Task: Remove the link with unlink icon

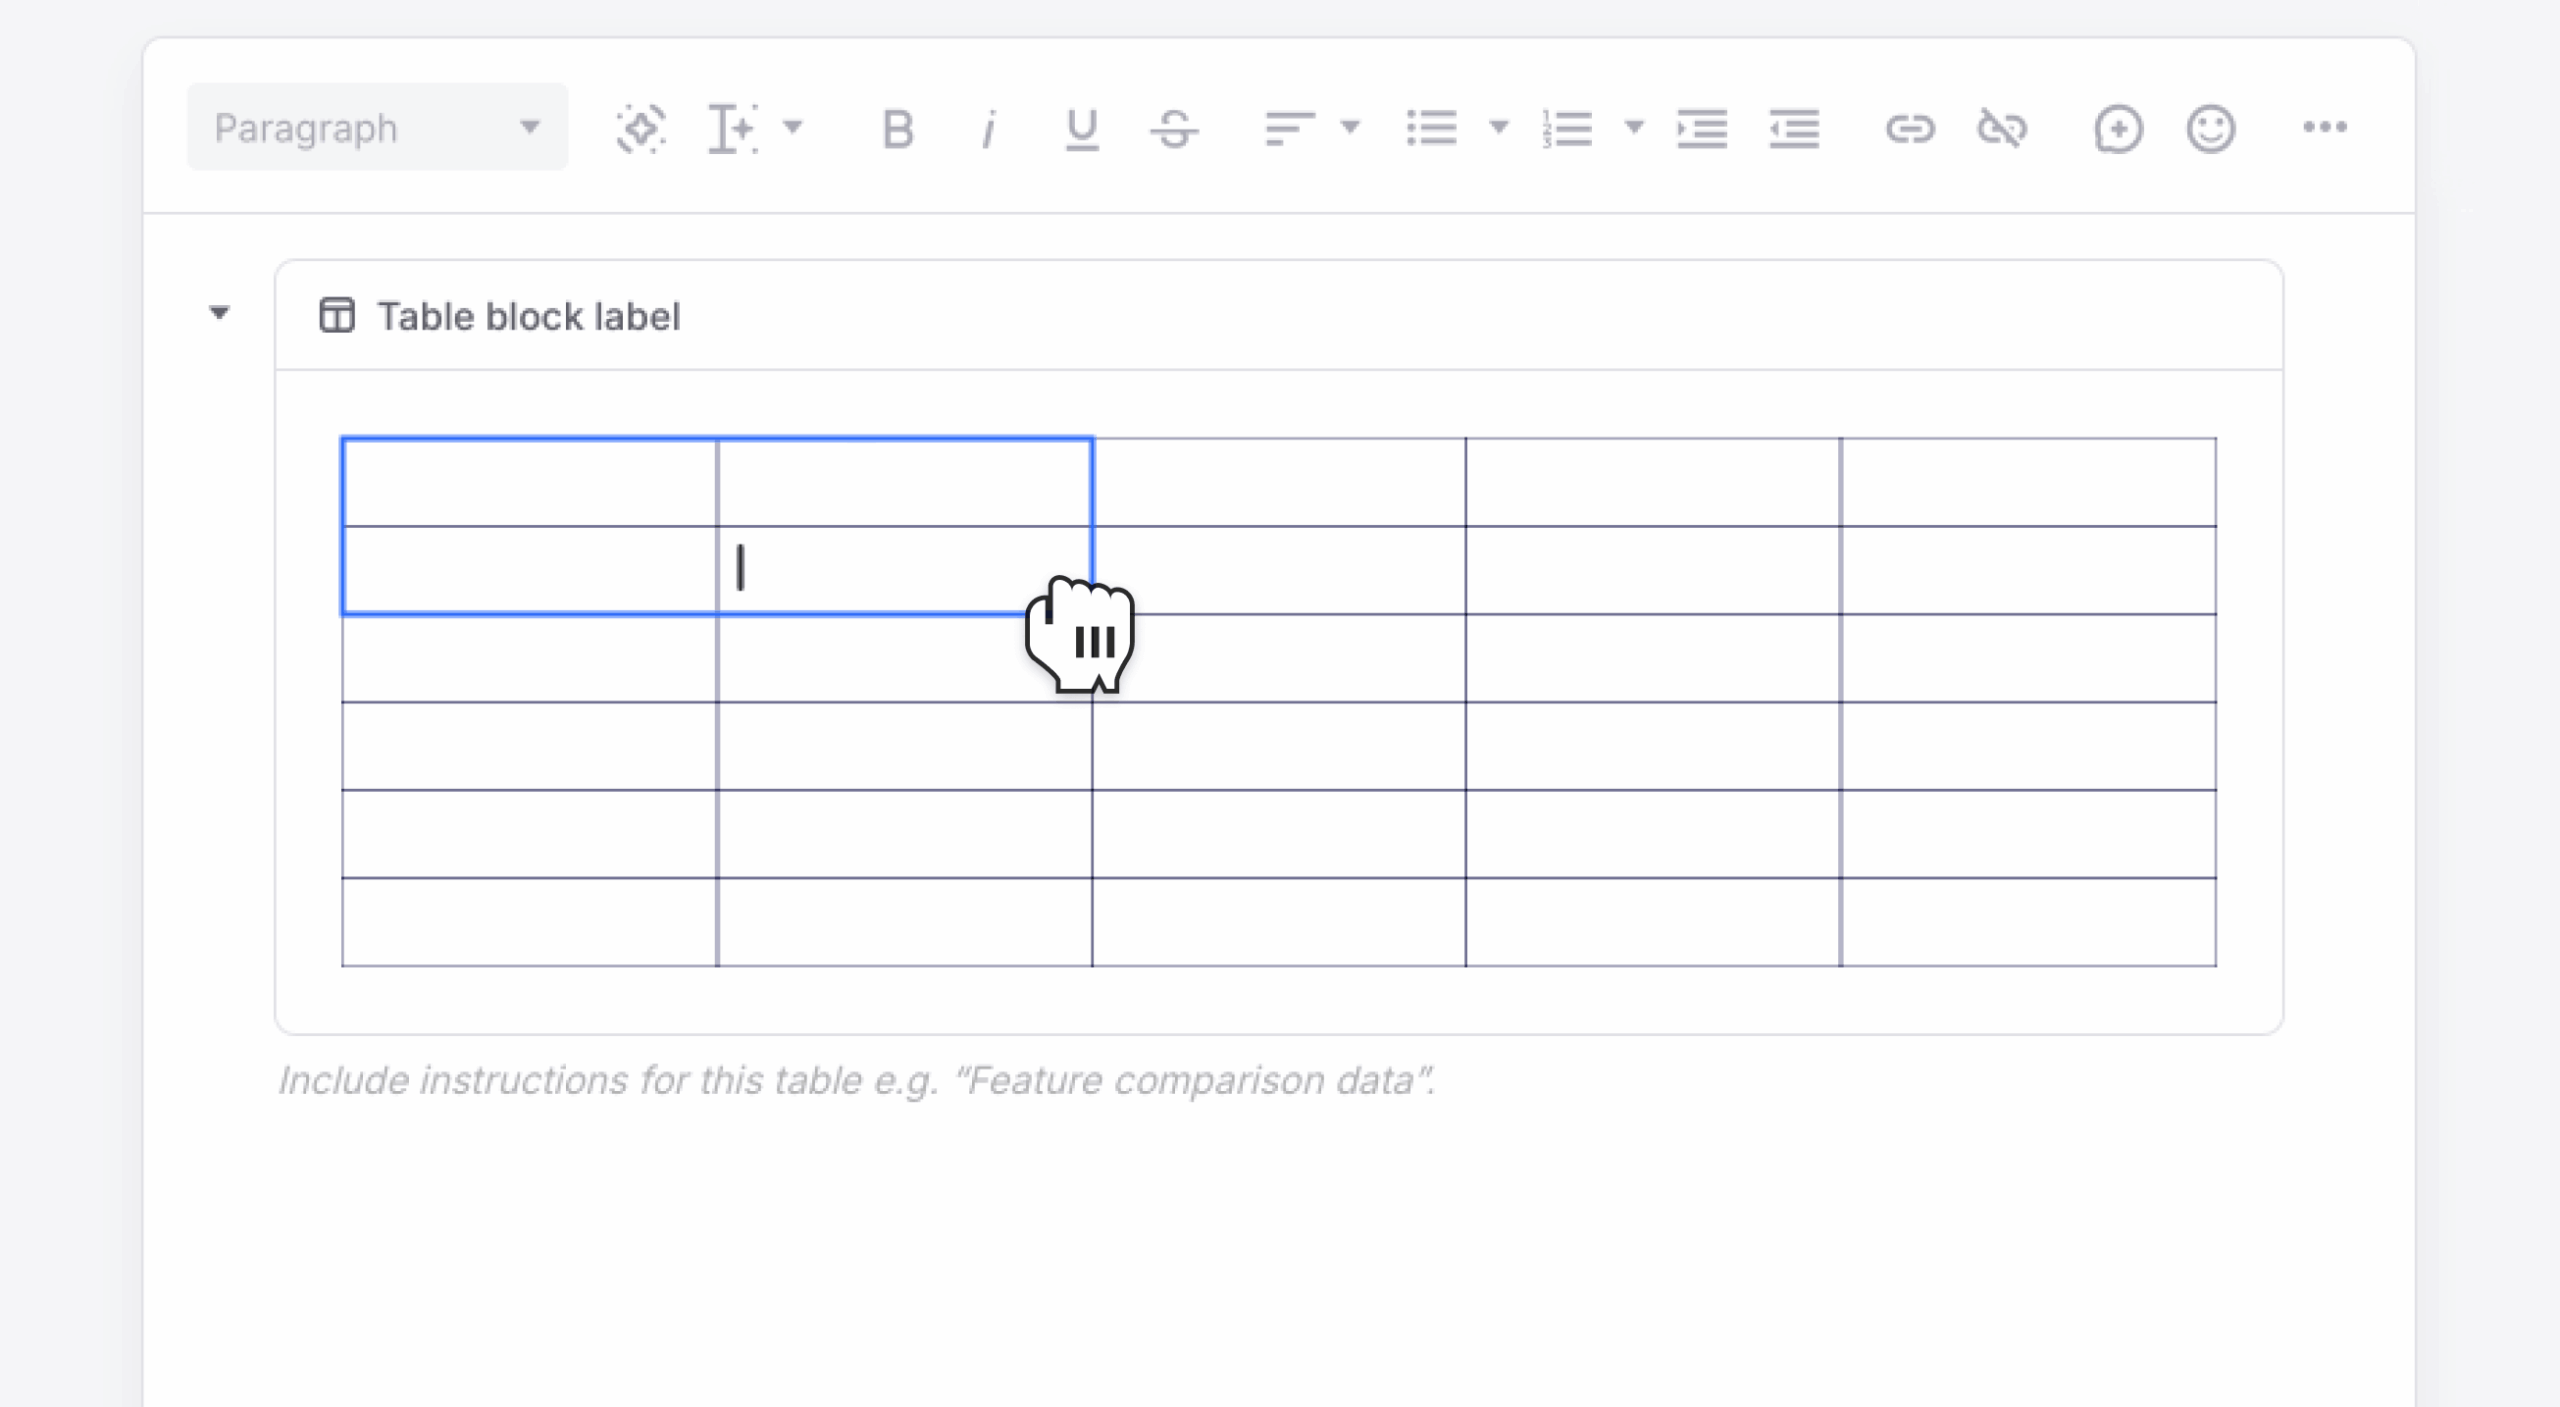Action: point(2004,128)
